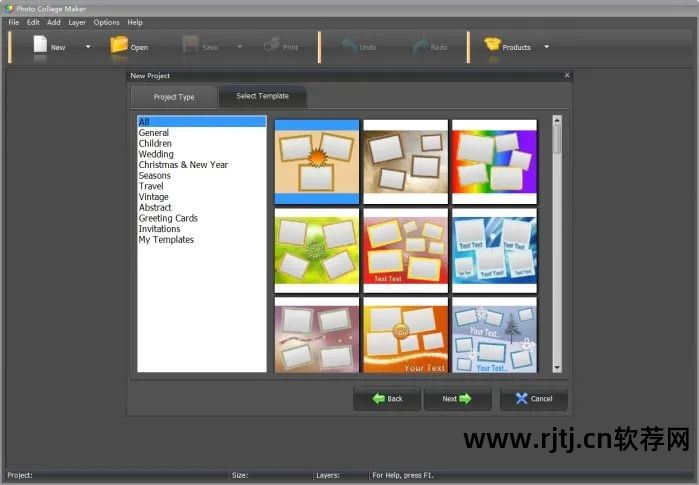Expand the Products dropdown arrow
Screen dimensions: 699x485
click(x=546, y=47)
